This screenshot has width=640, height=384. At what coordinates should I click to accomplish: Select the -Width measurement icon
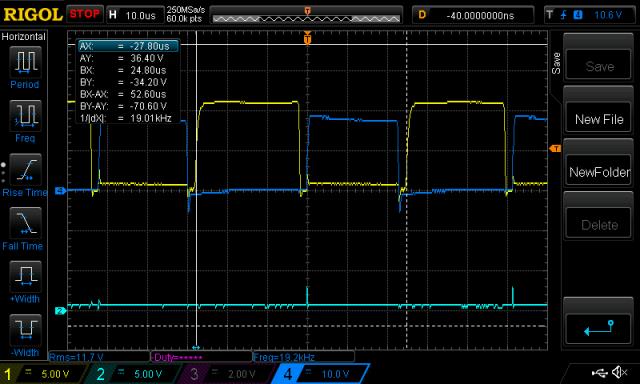25,330
